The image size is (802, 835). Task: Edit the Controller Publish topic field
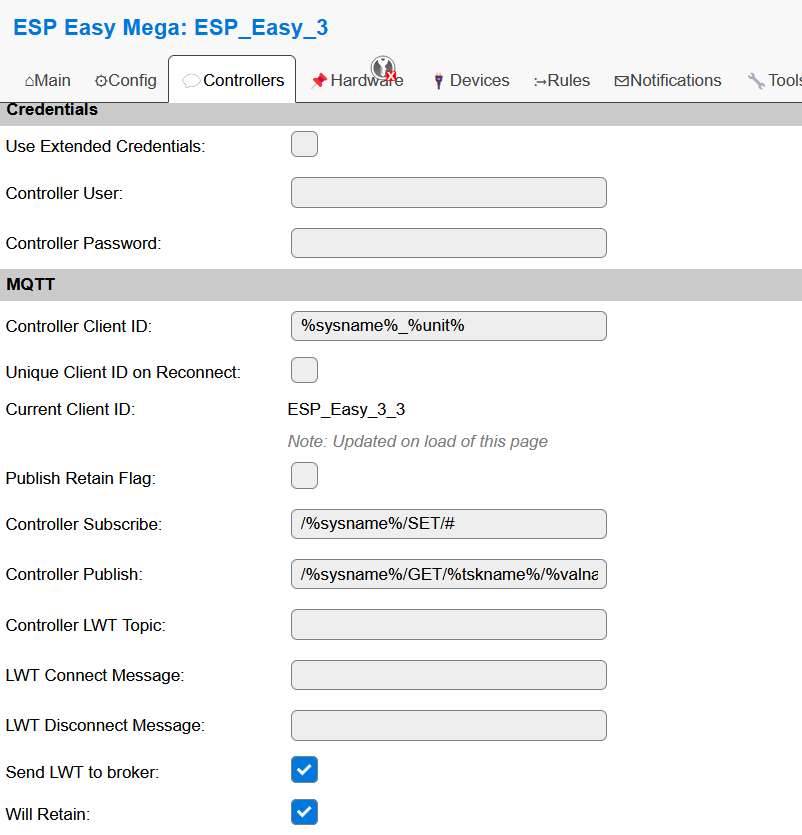tap(448, 574)
